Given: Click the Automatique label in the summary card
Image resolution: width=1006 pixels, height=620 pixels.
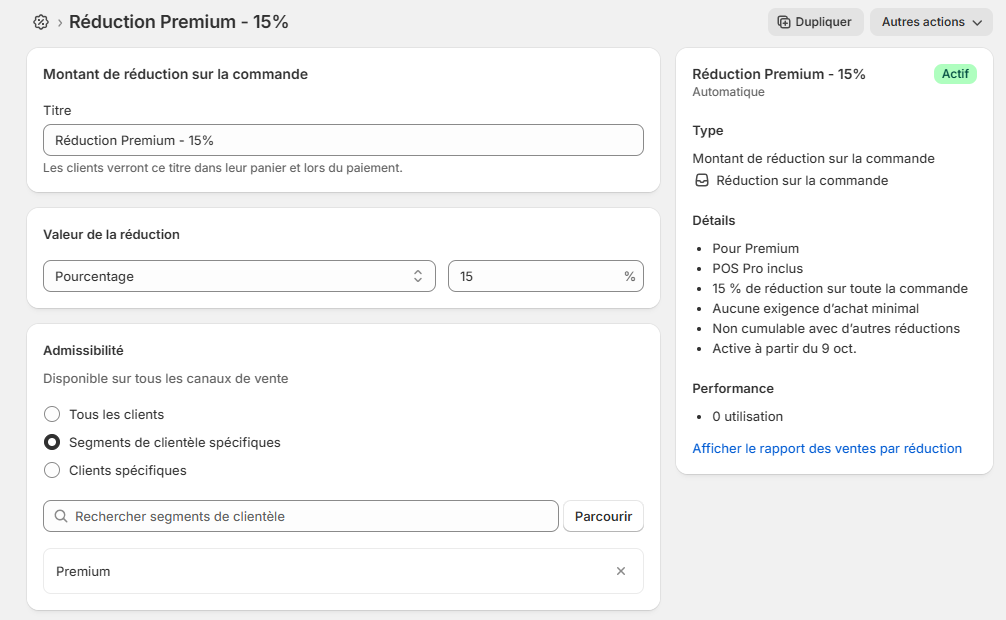Looking at the screenshot, I should click(728, 92).
